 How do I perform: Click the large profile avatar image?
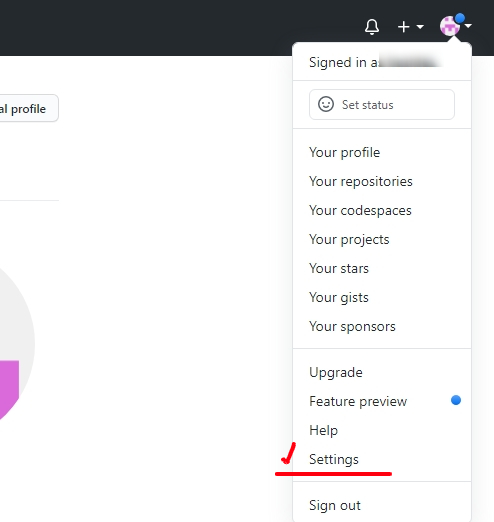tap(17, 343)
